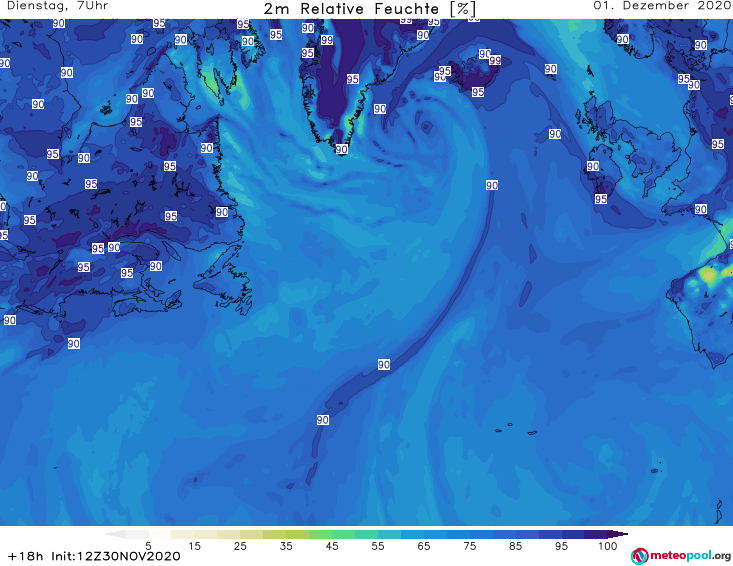This screenshot has width=733, height=566.
Task: Click the '55' label under the color scale
Action: tap(378, 546)
